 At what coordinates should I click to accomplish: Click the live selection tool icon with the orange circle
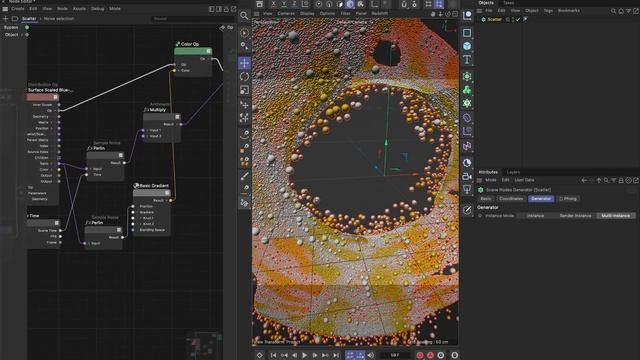tap(244, 33)
